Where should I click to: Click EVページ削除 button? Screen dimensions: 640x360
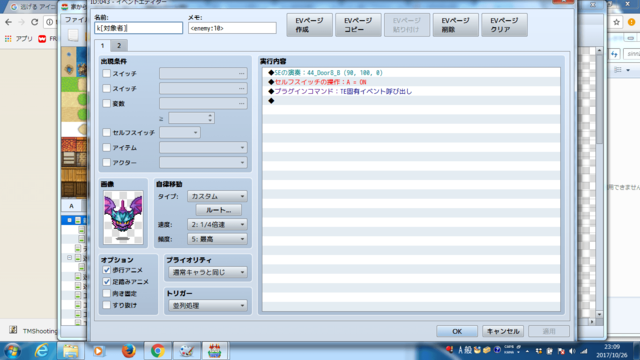456,25
